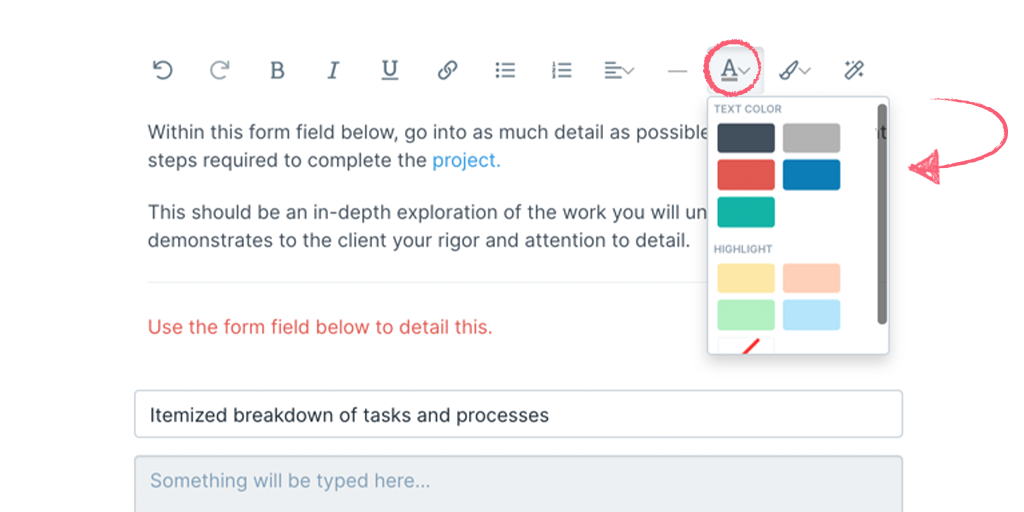
Task: Toggle bold formatting
Action: pos(277,70)
